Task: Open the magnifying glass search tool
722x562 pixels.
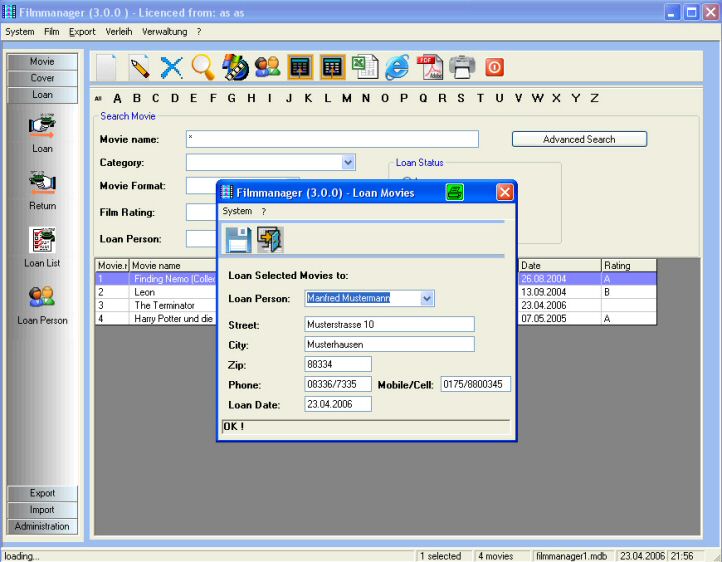Action: click(x=203, y=68)
